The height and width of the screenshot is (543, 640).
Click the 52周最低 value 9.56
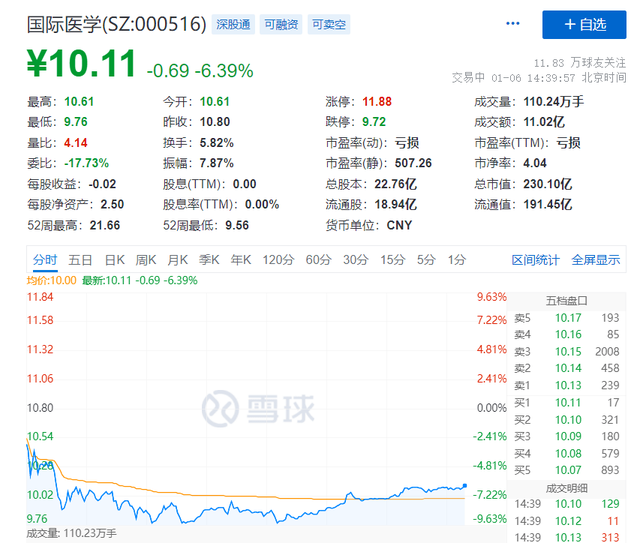pos(237,225)
